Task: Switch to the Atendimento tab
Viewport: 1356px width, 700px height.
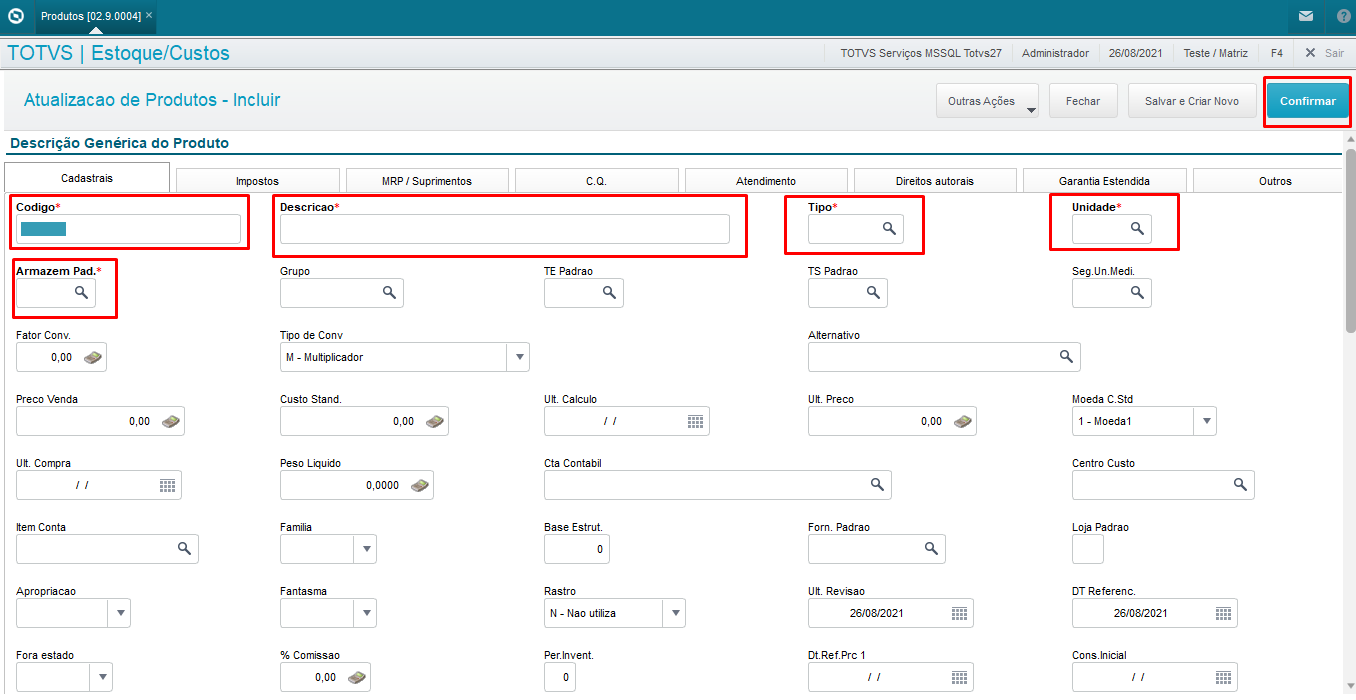Action: (766, 181)
